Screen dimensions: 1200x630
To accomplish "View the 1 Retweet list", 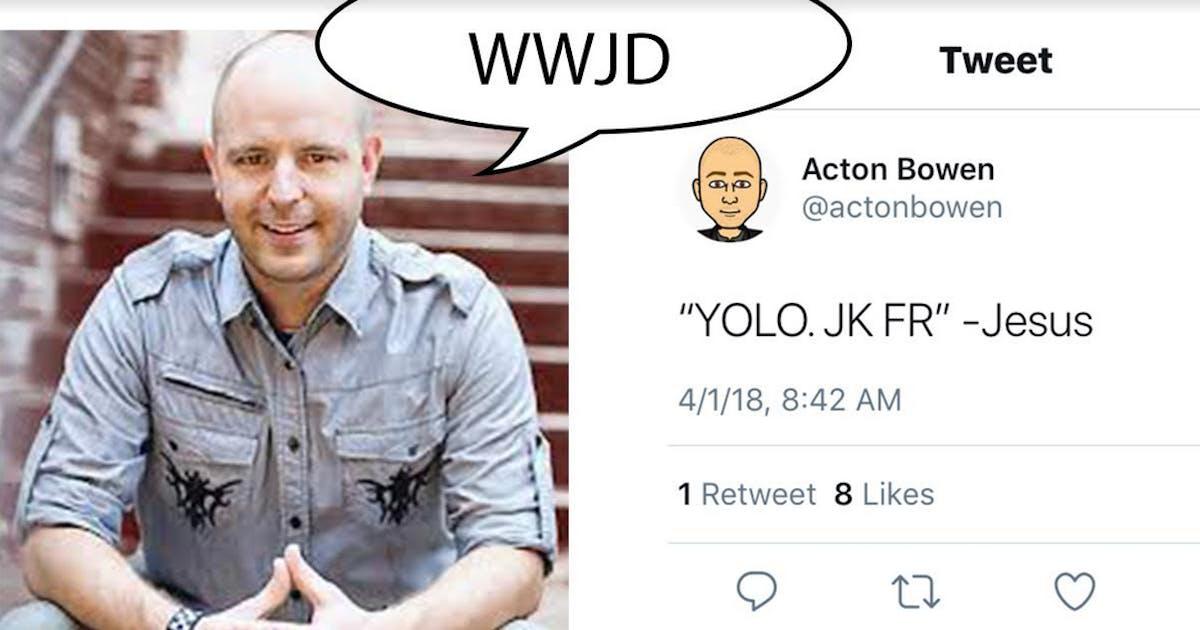I will [x=747, y=494].
